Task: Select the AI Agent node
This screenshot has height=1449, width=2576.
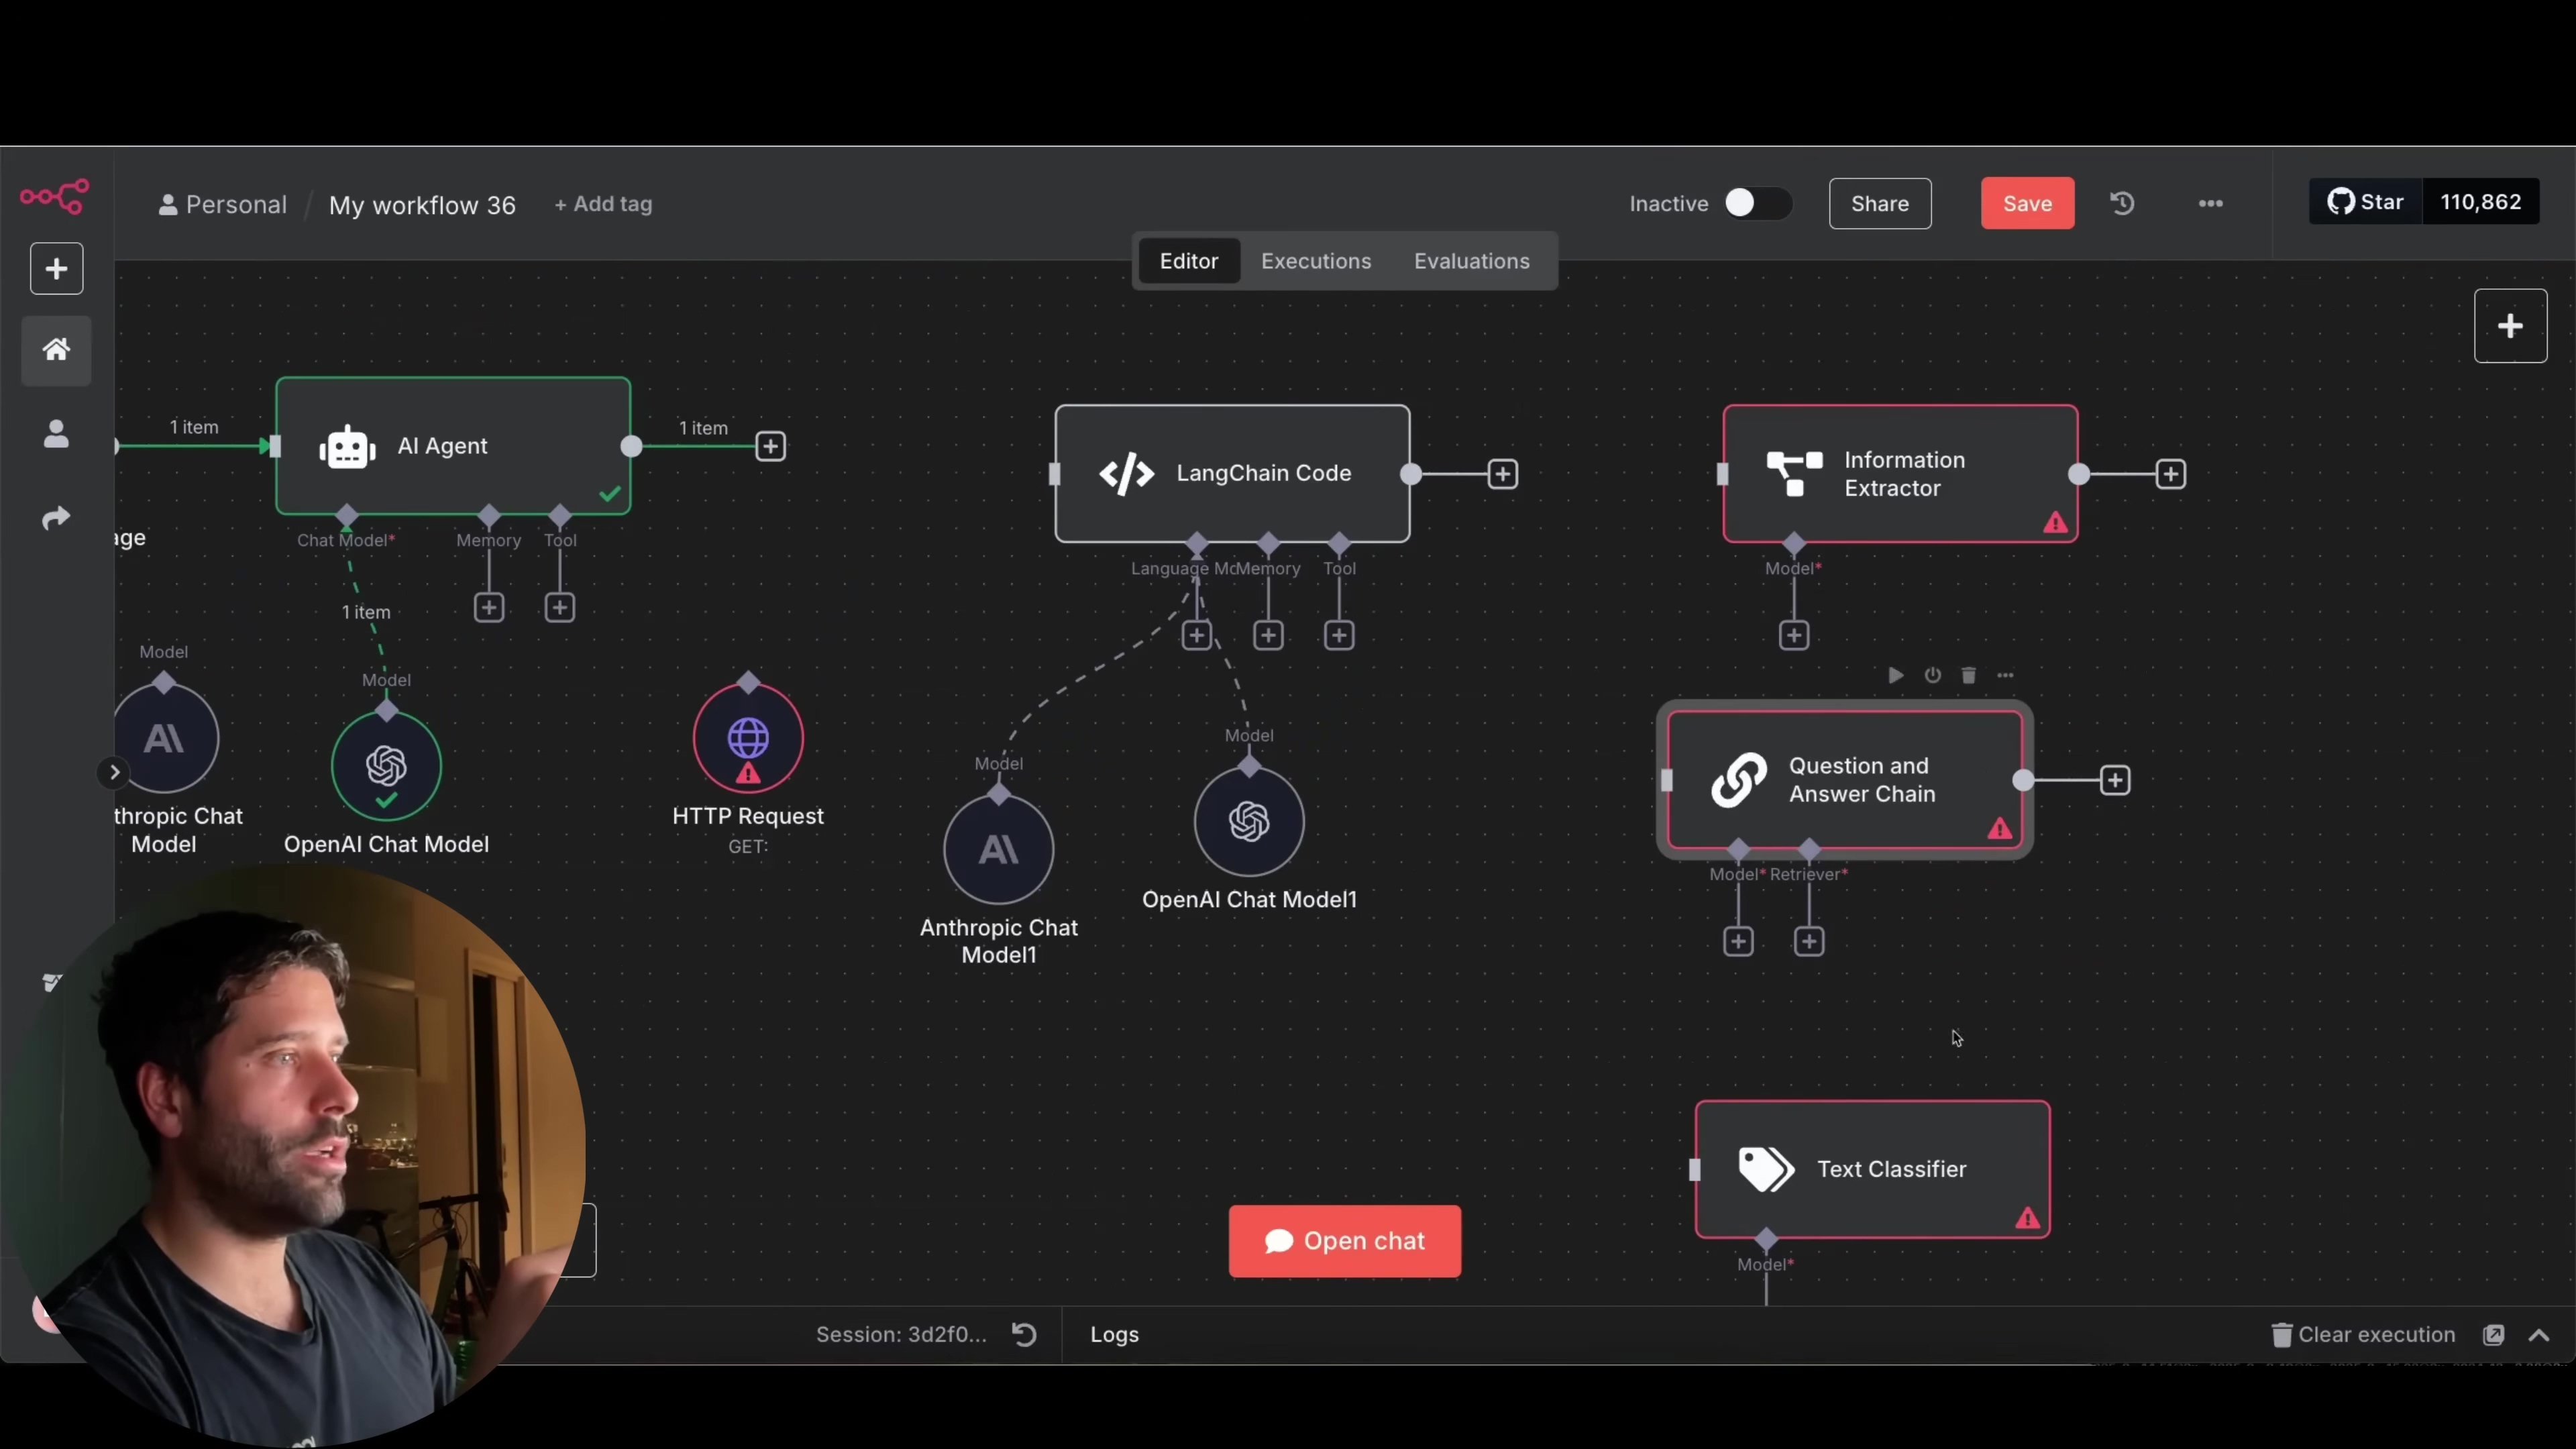Action: point(453,446)
